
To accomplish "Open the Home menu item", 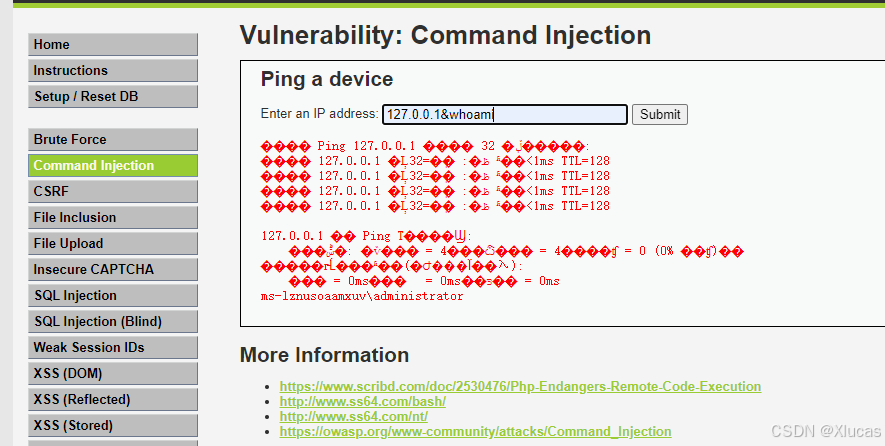I will 113,45.
